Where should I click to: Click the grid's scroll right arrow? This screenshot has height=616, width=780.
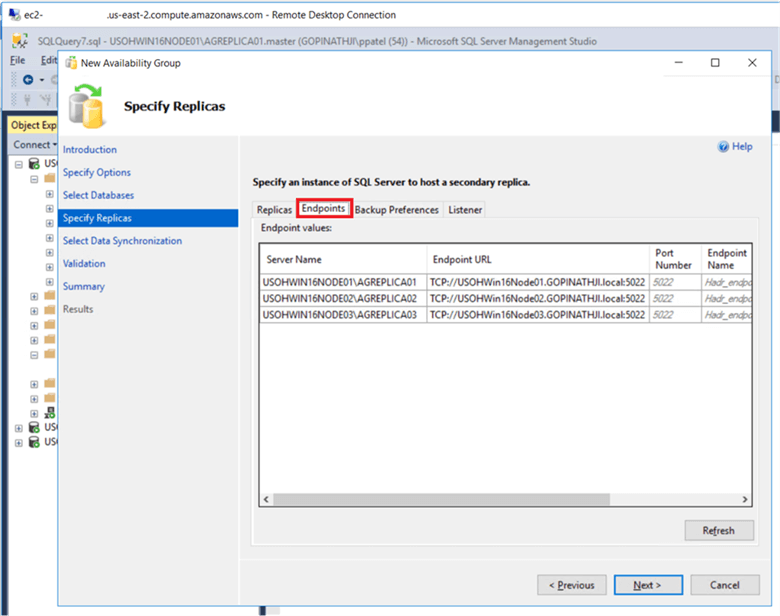pos(745,500)
